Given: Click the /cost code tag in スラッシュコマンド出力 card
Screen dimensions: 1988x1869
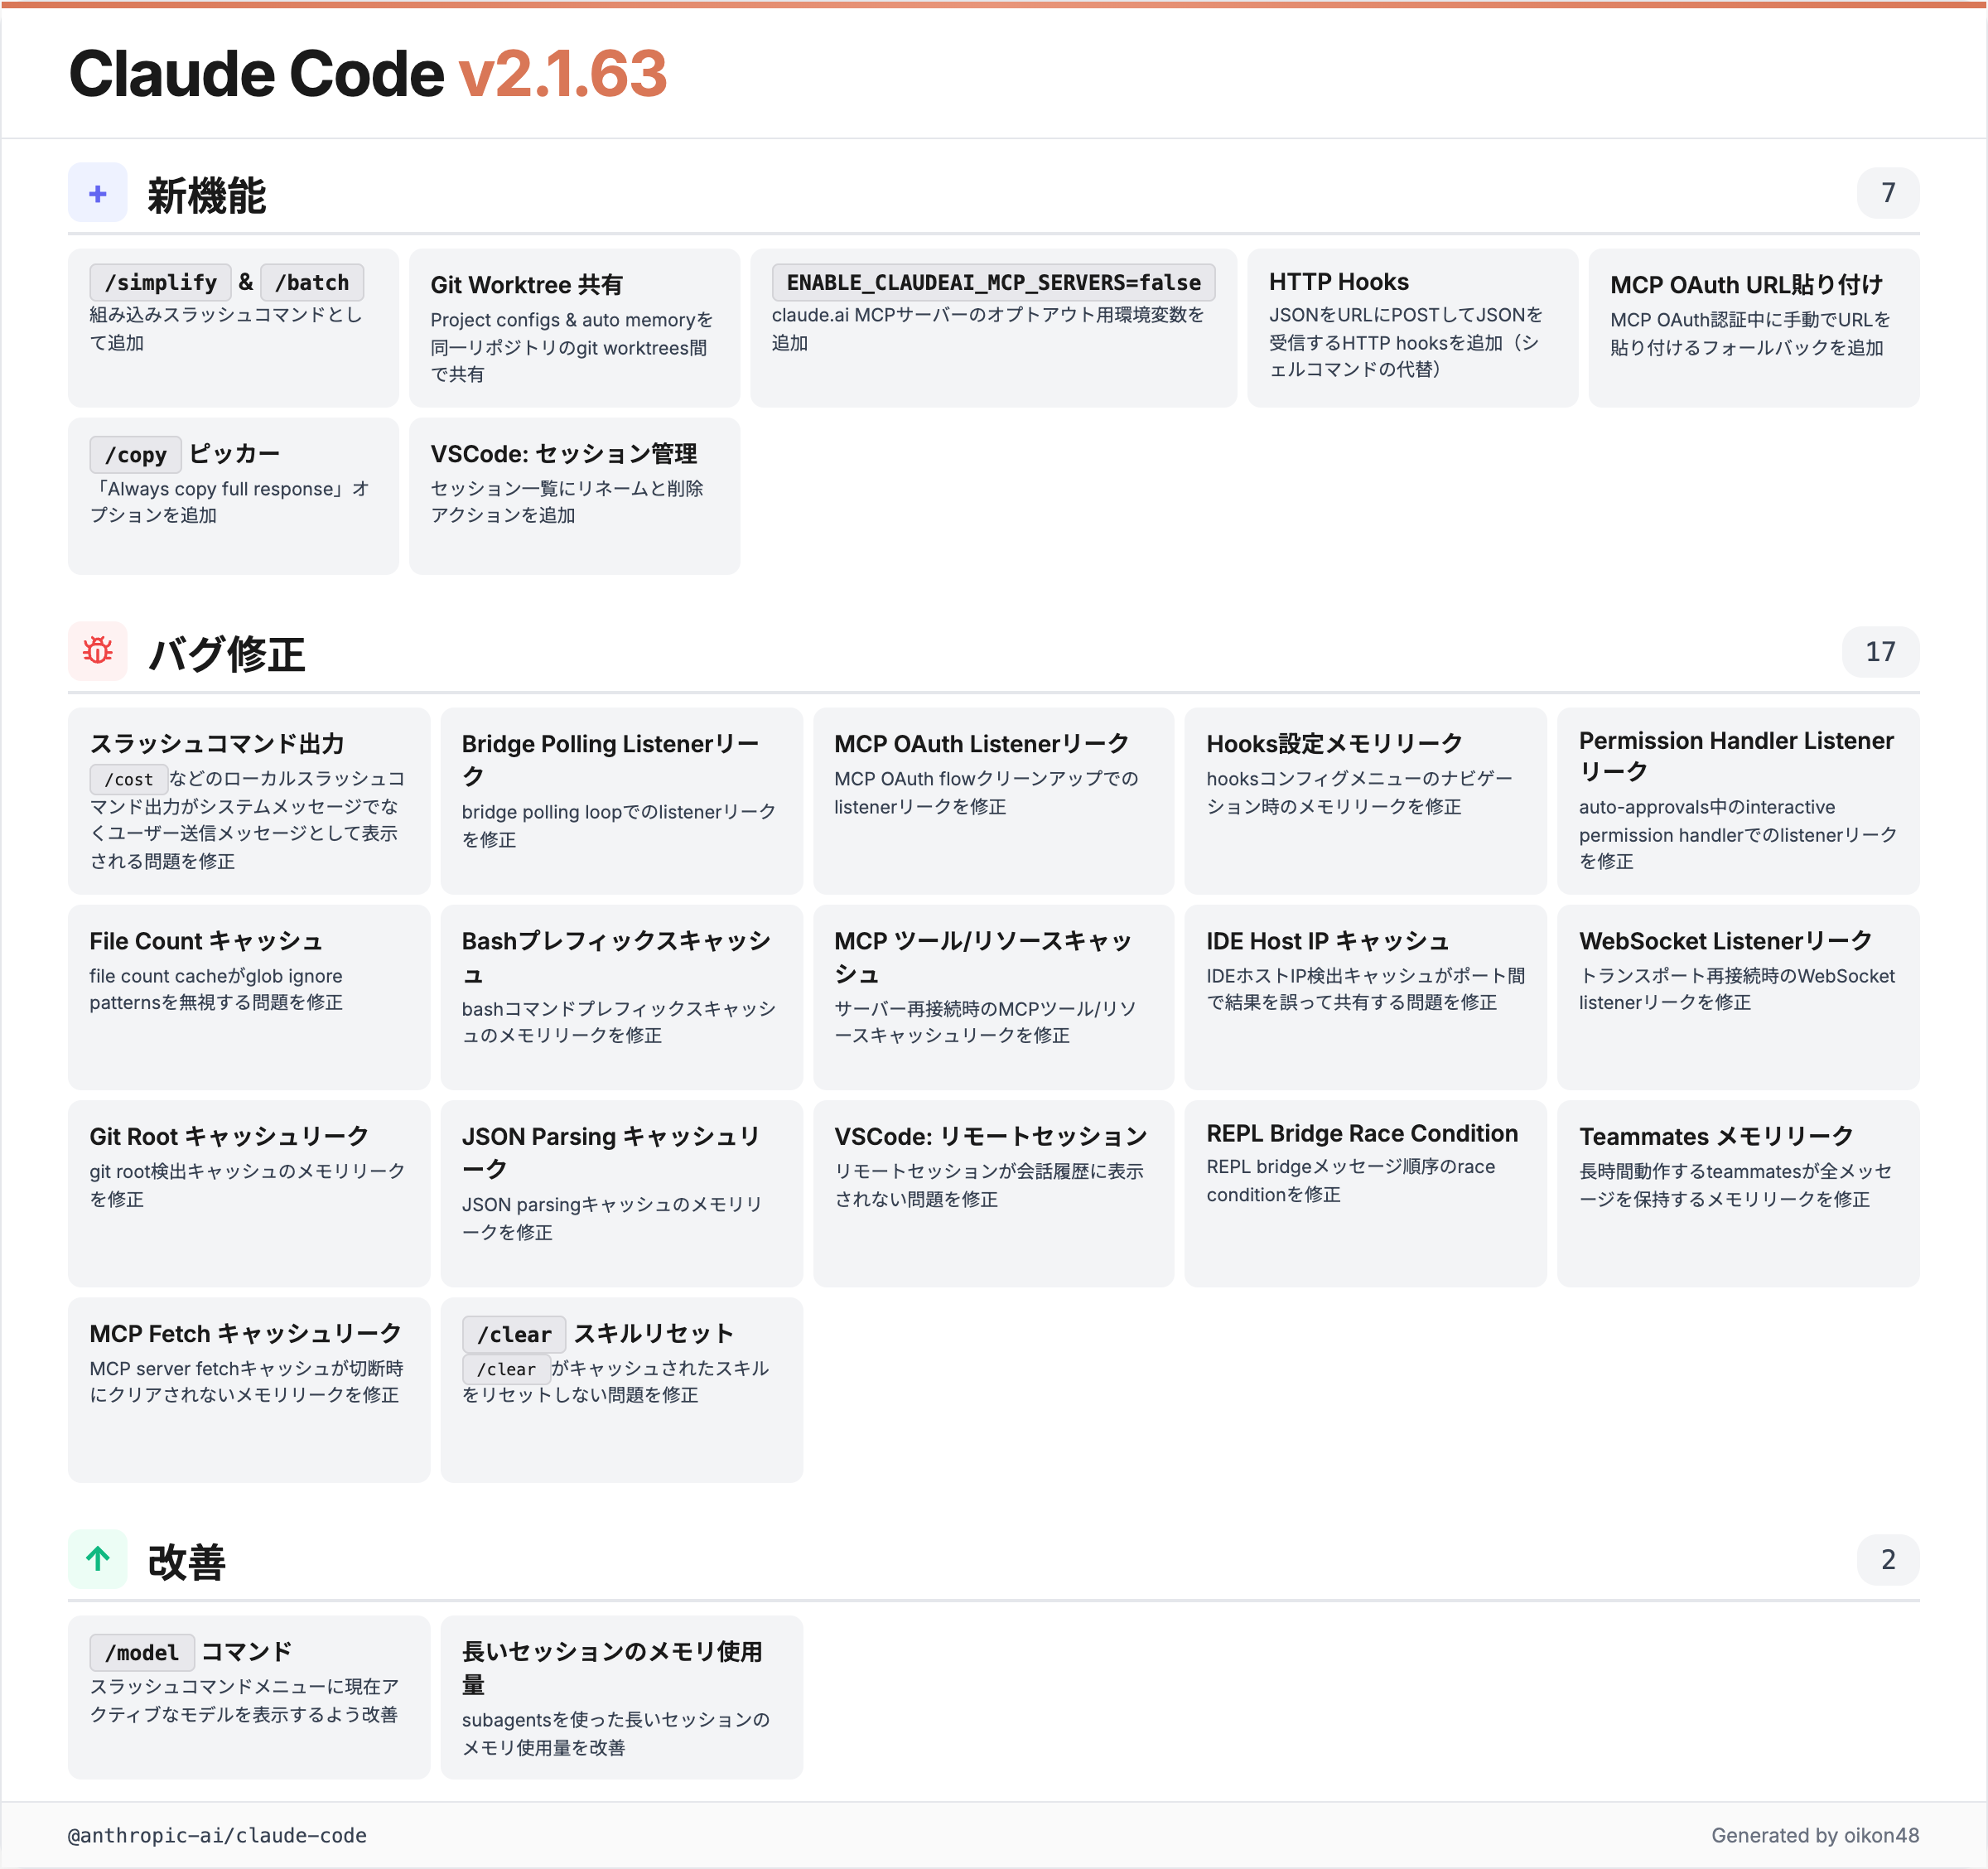Looking at the screenshot, I should pyautogui.click(x=128, y=779).
